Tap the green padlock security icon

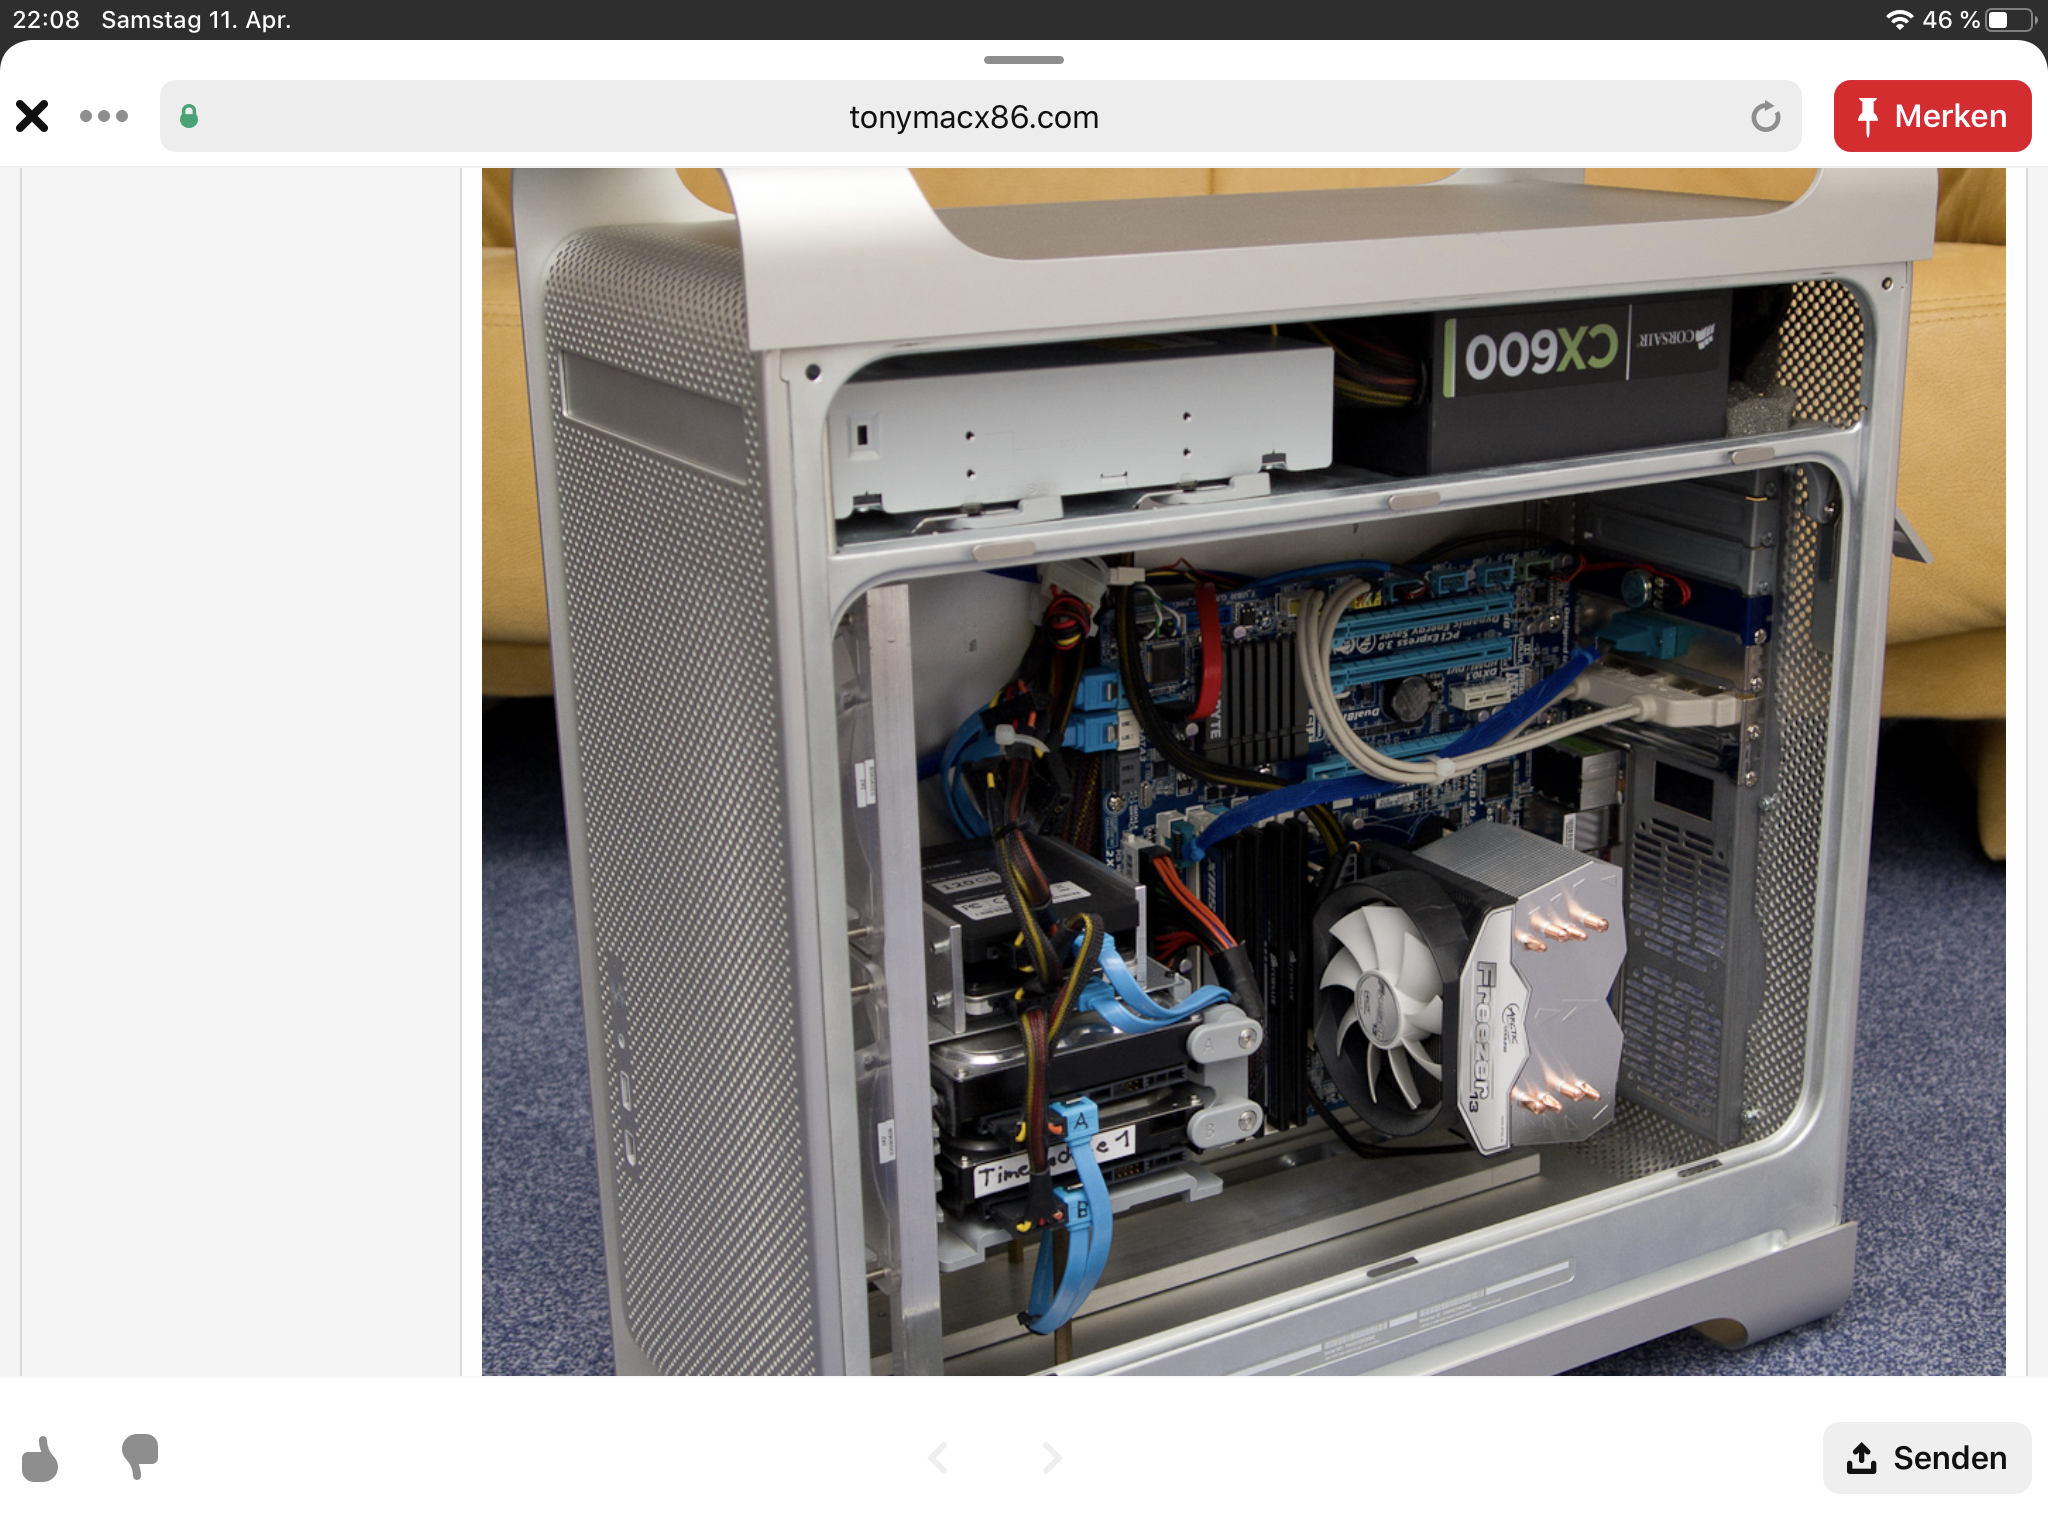pos(189,117)
